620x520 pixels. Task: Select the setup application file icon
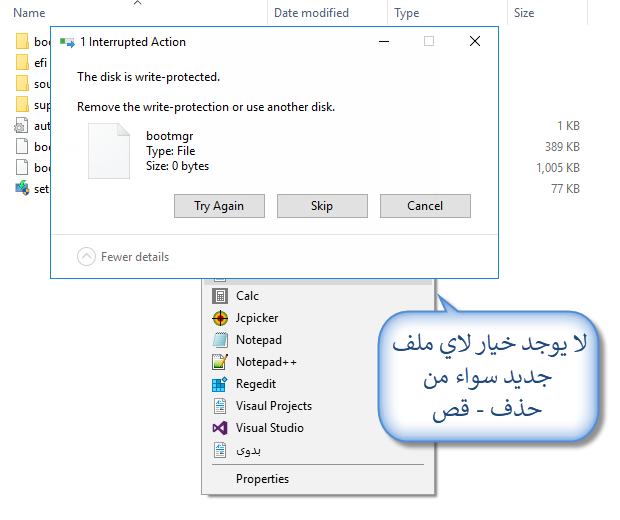22,189
